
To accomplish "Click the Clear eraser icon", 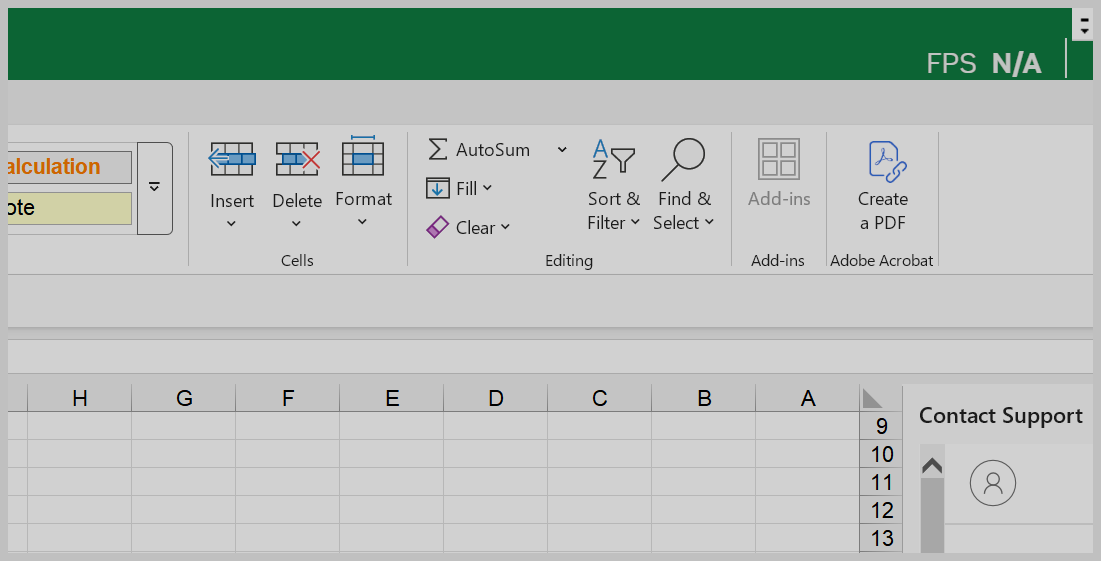I will (x=437, y=227).
